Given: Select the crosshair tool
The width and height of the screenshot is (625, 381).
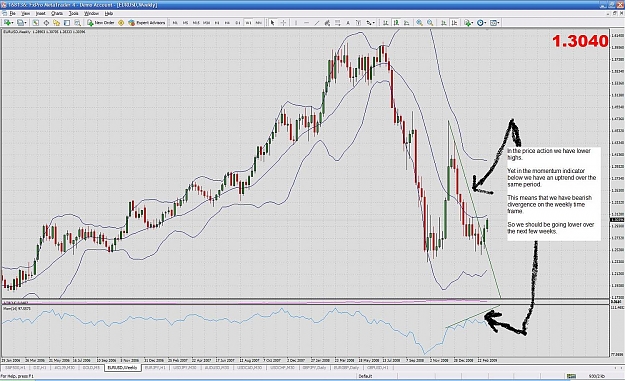Looking at the screenshot, I should (x=283, y=23).
